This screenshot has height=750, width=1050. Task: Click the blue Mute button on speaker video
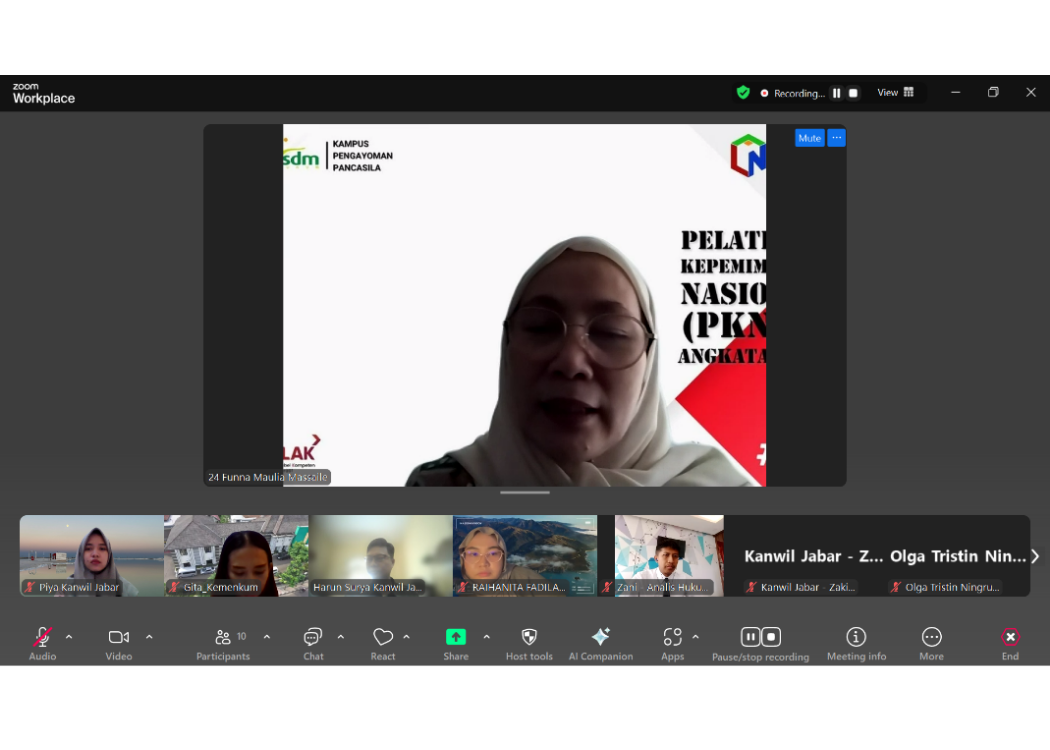pos(809,138)
